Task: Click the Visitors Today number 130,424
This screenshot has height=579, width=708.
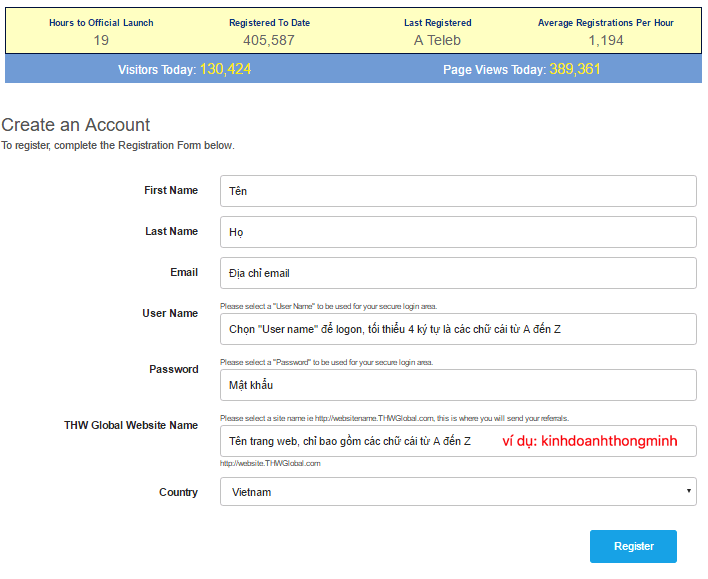Action: 225,69
